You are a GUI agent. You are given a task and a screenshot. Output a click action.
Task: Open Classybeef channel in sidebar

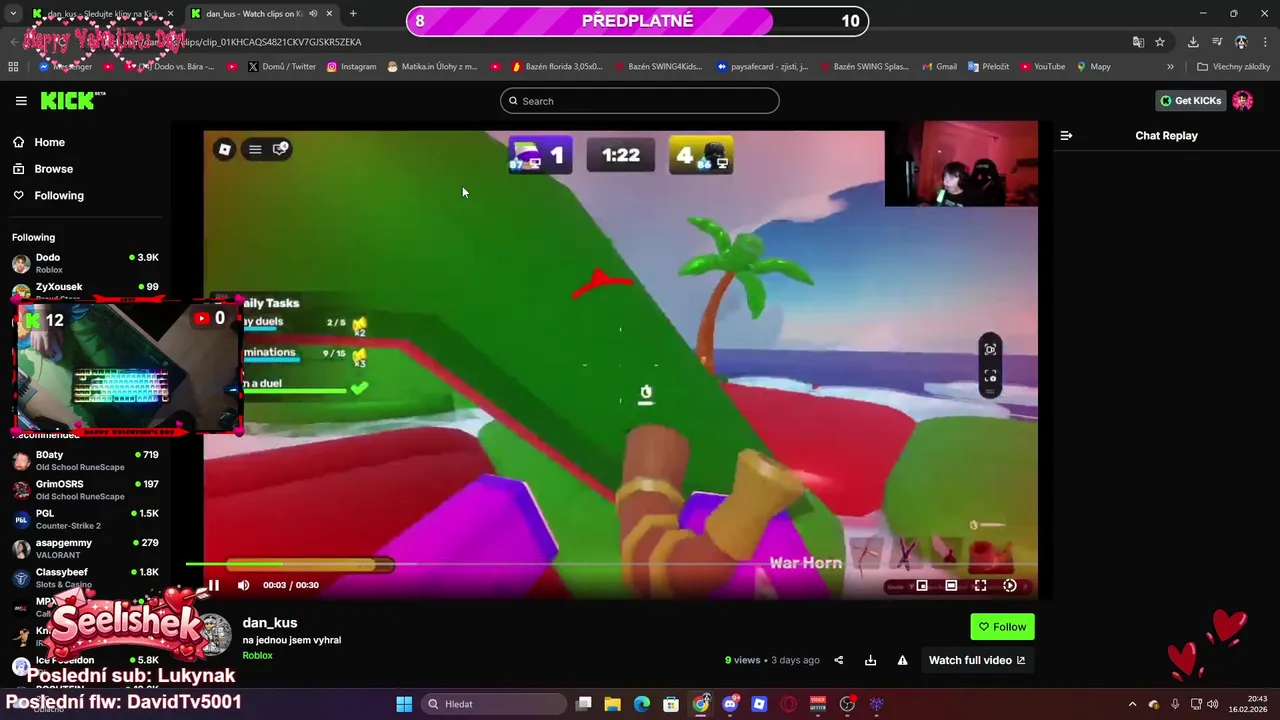85,577
